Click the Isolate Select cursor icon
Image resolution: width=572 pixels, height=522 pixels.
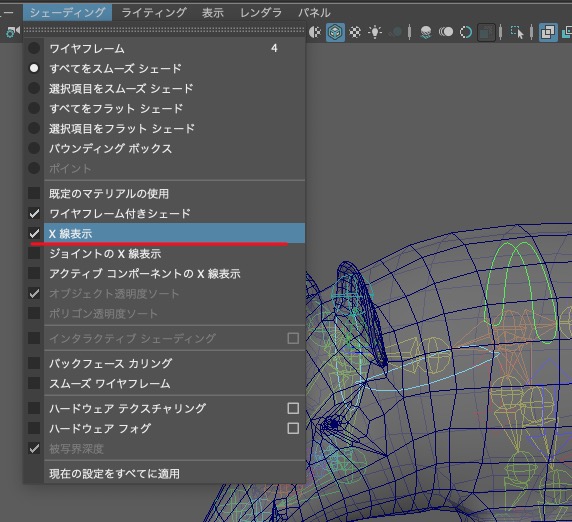pos(517,32)
